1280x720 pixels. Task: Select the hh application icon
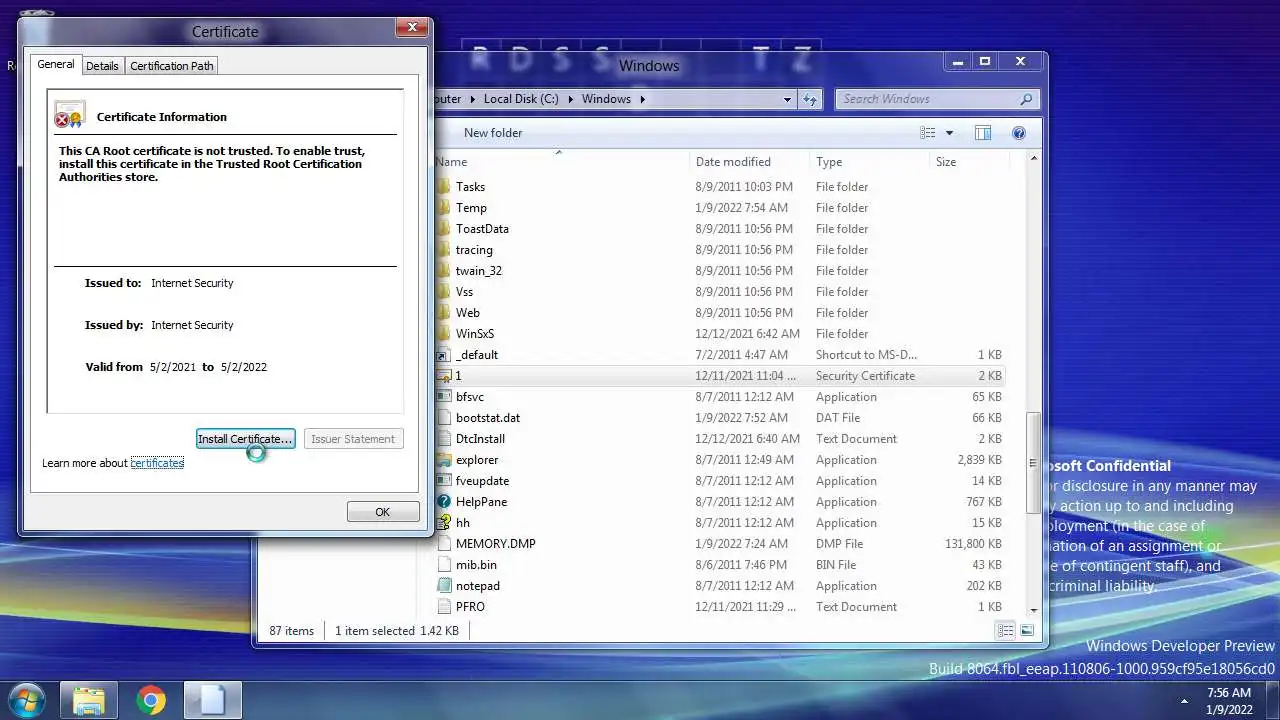point(444,523)
